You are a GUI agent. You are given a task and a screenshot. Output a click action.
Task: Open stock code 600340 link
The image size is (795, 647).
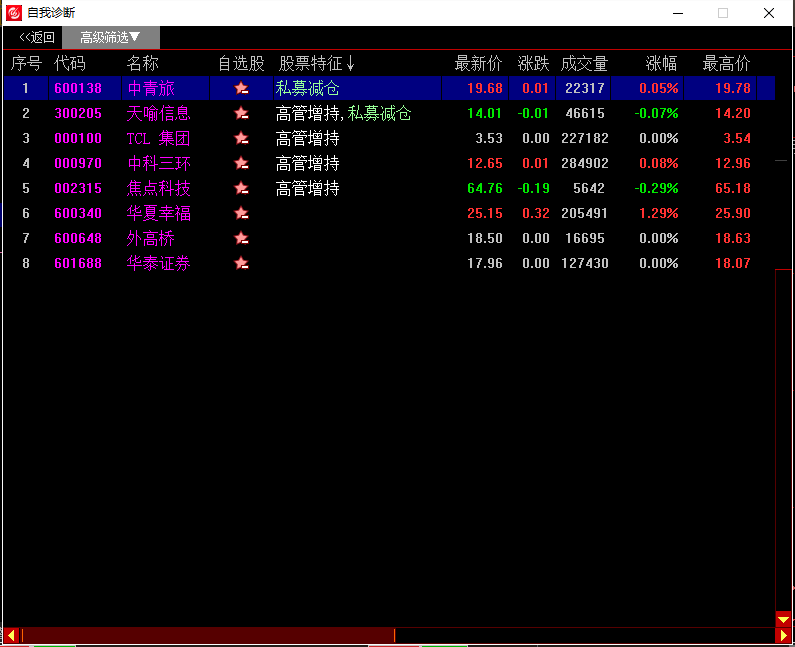(x=78, y=213)
